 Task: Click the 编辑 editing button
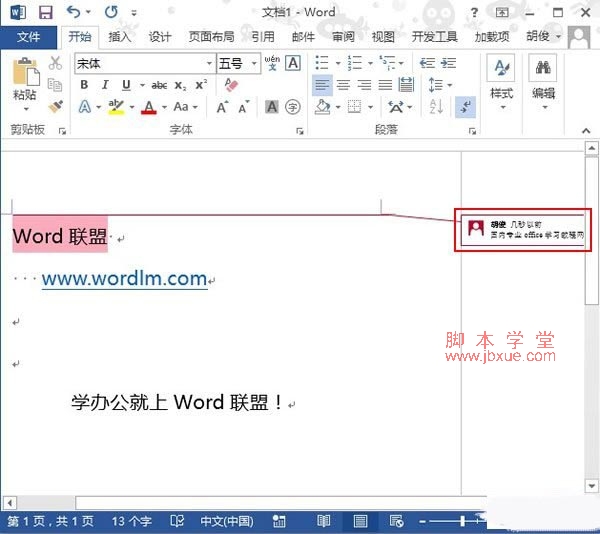[x=543, y=80]
